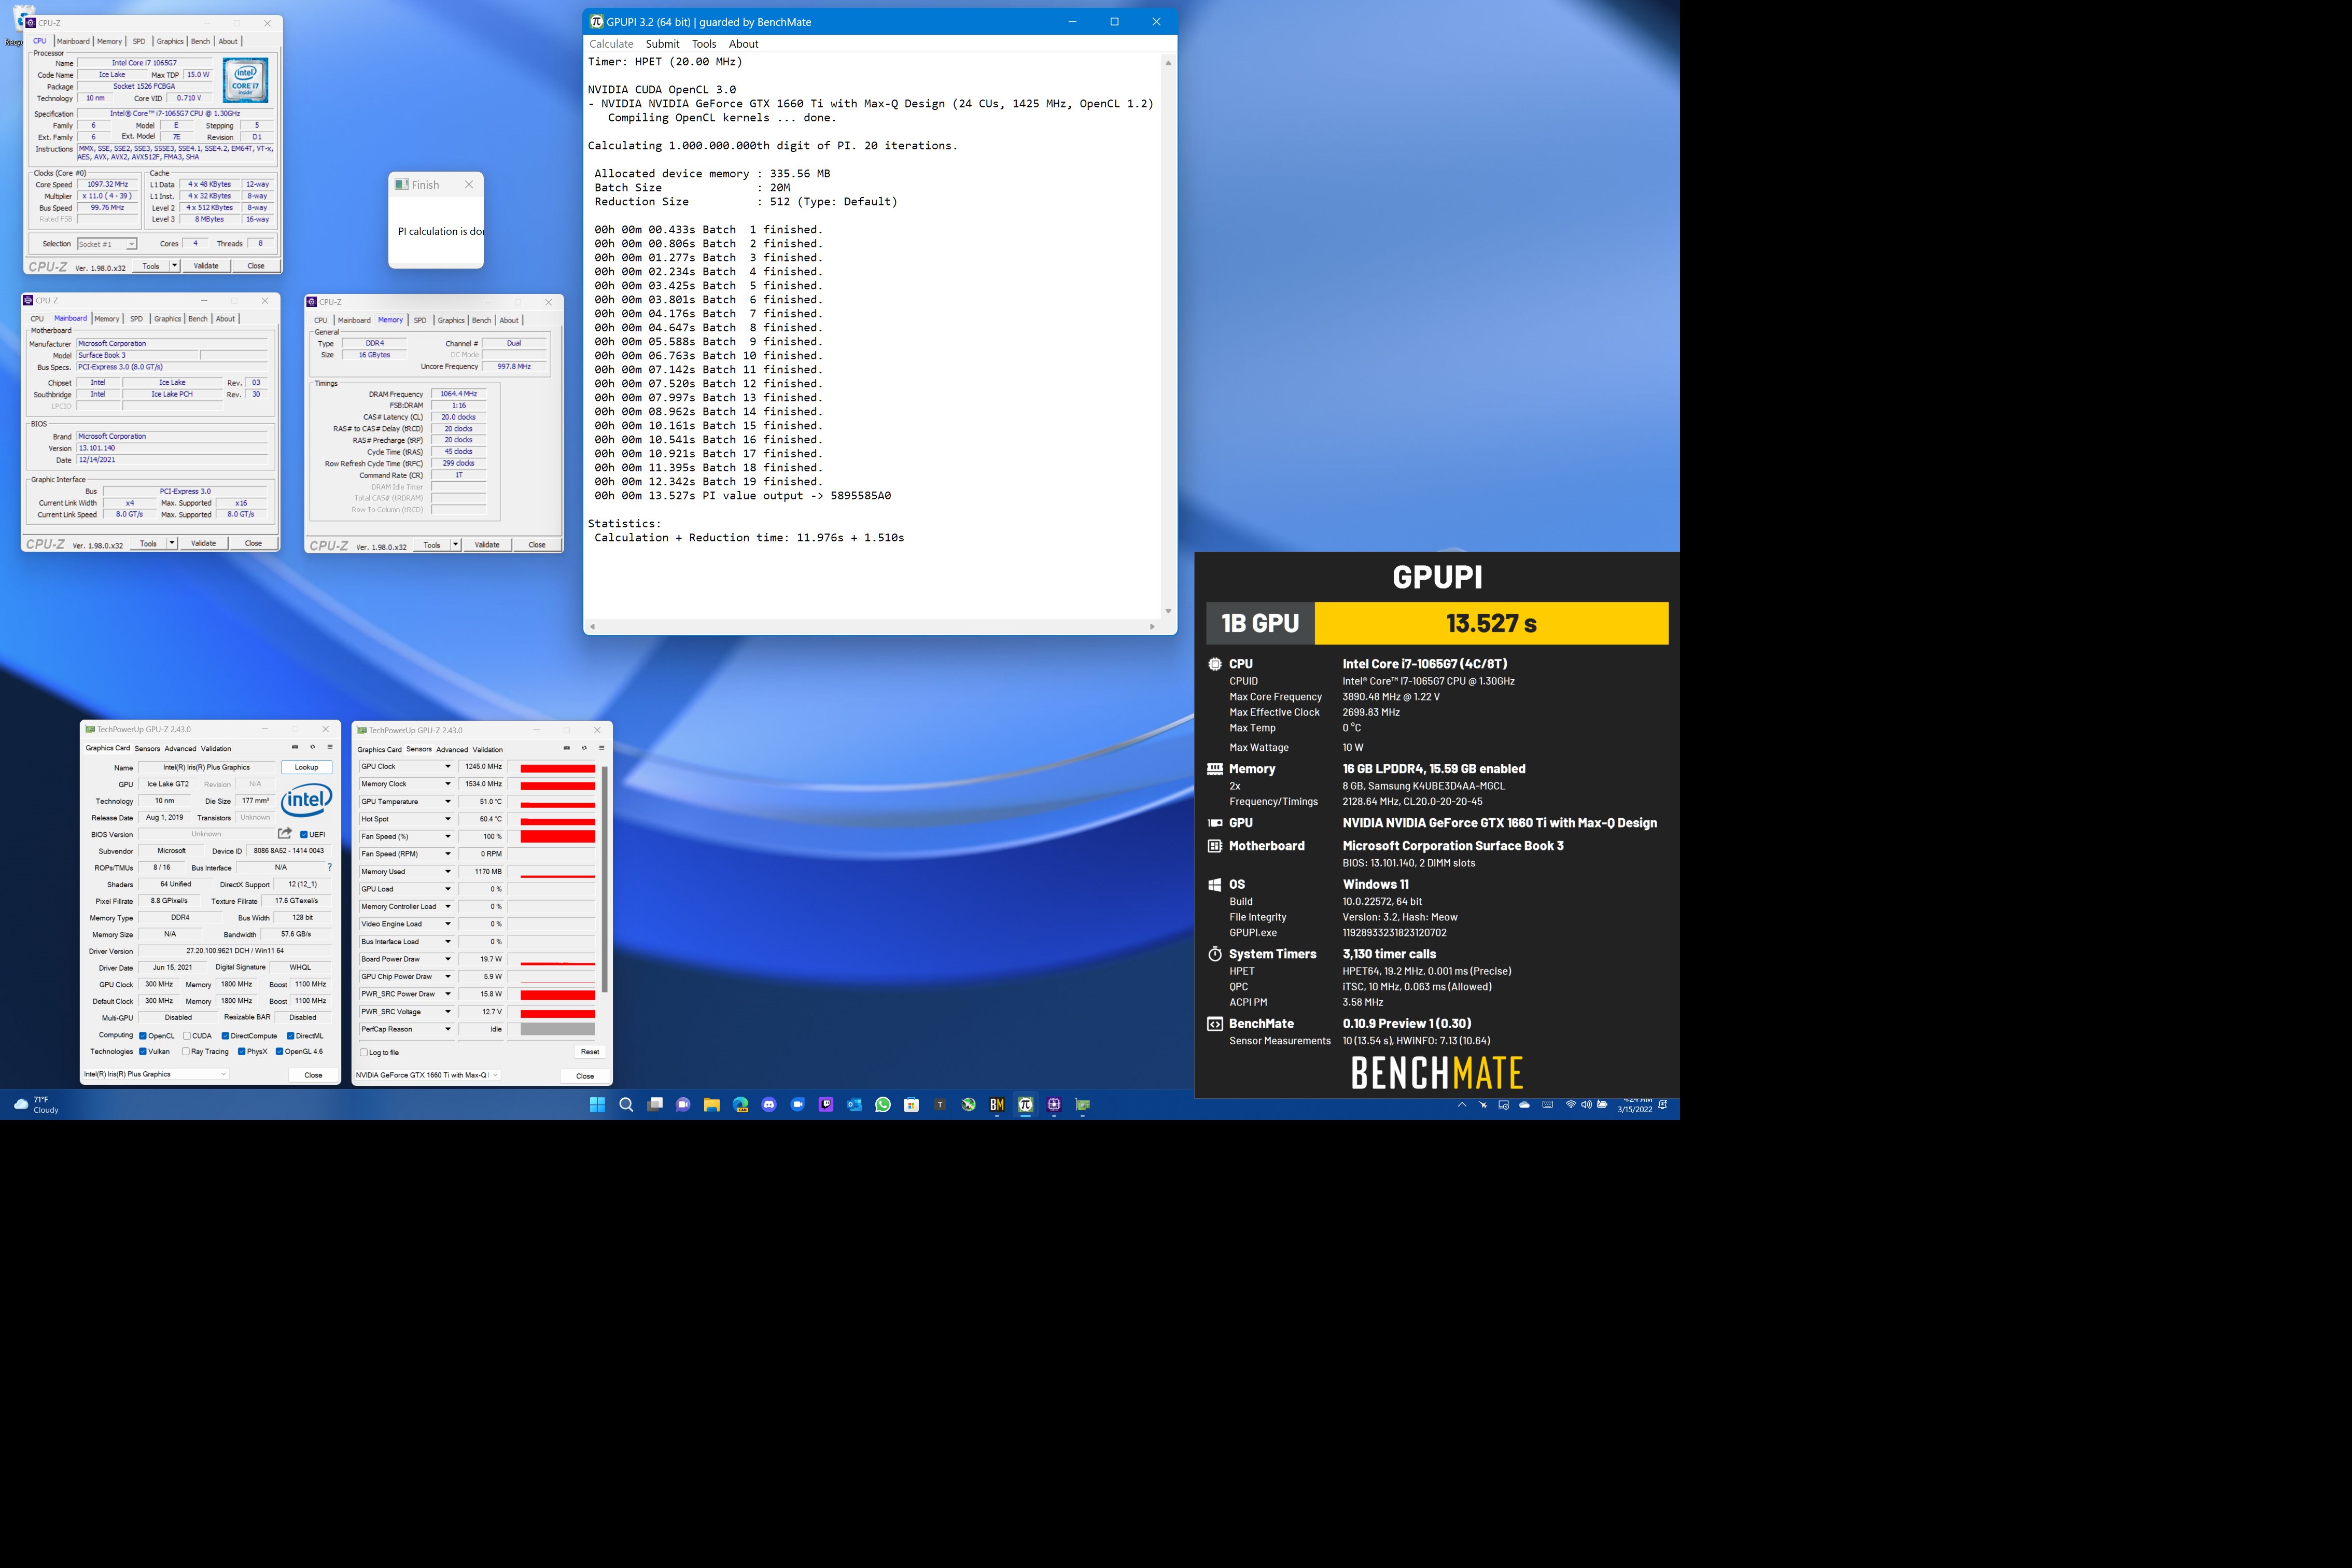Open Discord from the taskbar
This screenshot has height=1568, width=2352.
coord(768,1104)
